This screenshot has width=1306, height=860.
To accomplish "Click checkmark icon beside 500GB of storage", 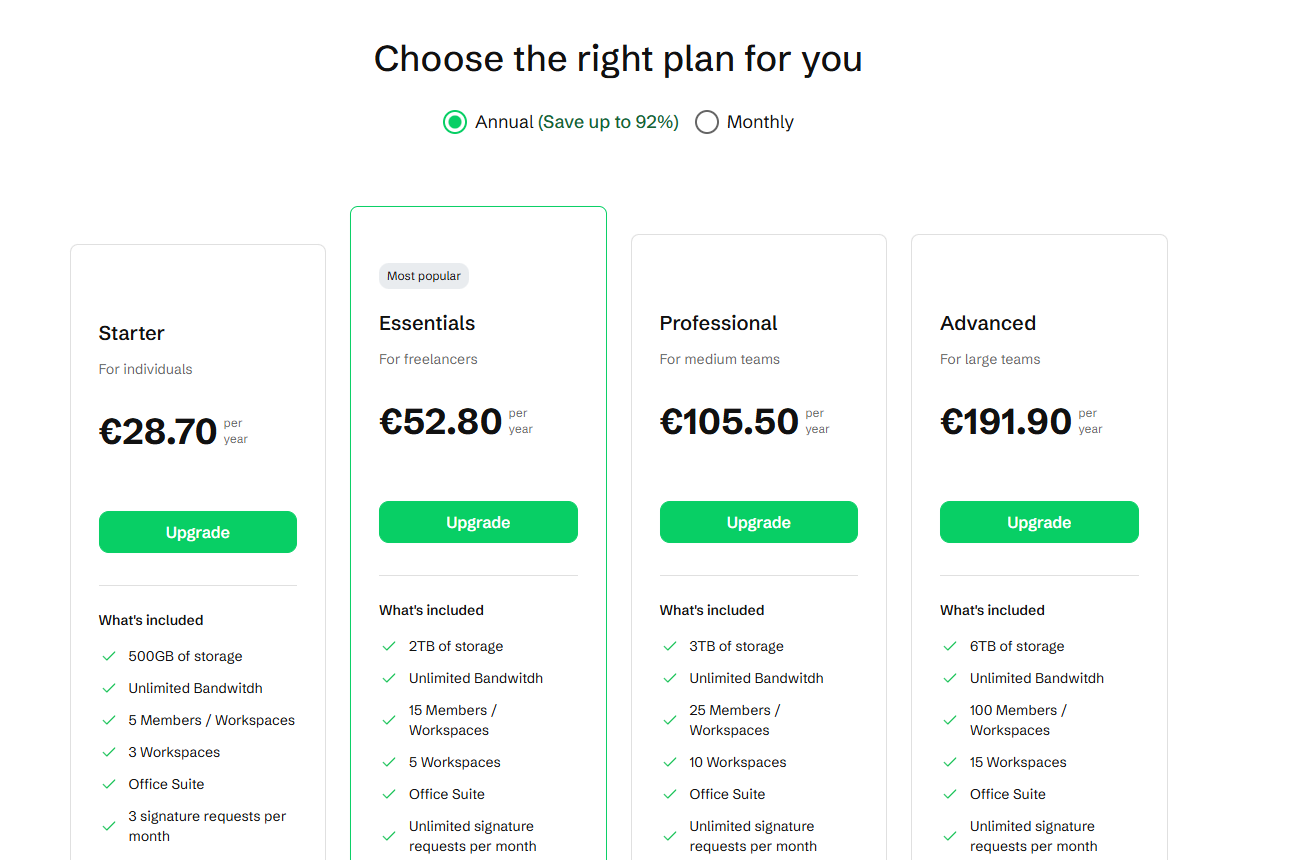I will pyautogui.click(x=109, y=657).
